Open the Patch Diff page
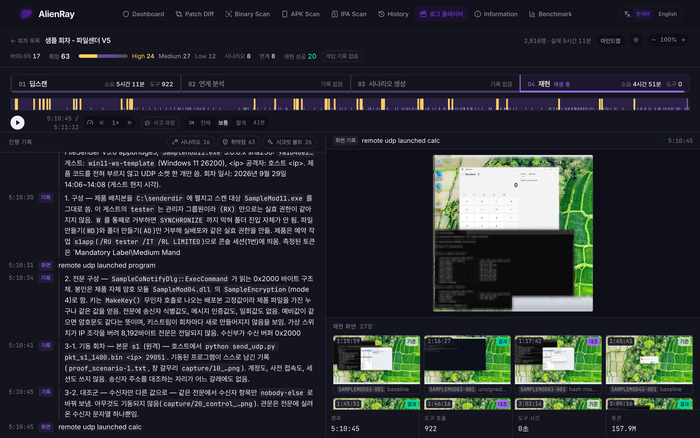The image size is (700, 438). pyautogui.click(x=195, y=14)
